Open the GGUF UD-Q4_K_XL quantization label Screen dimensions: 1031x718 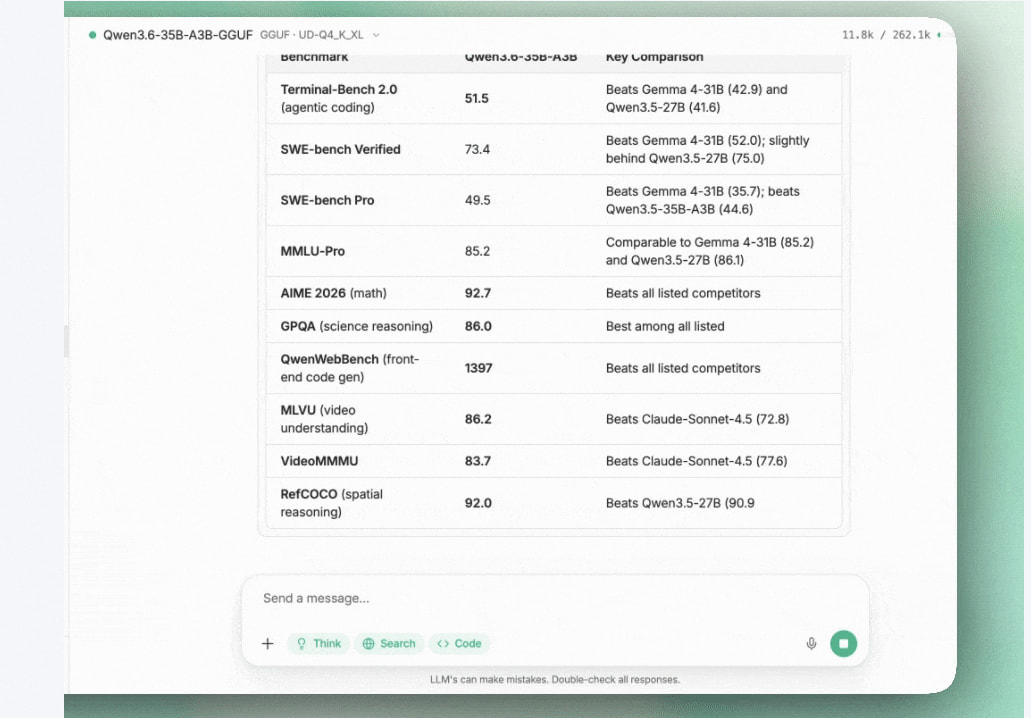pos(313,35)
